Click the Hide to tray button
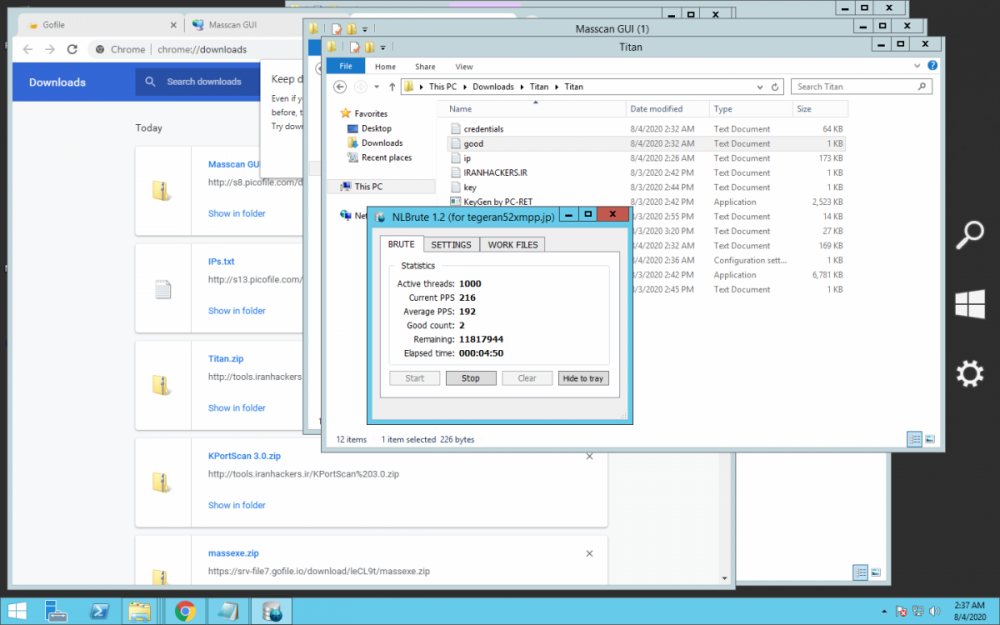Viewport: 1000px width, 625px height. click(x=583, y=378)
